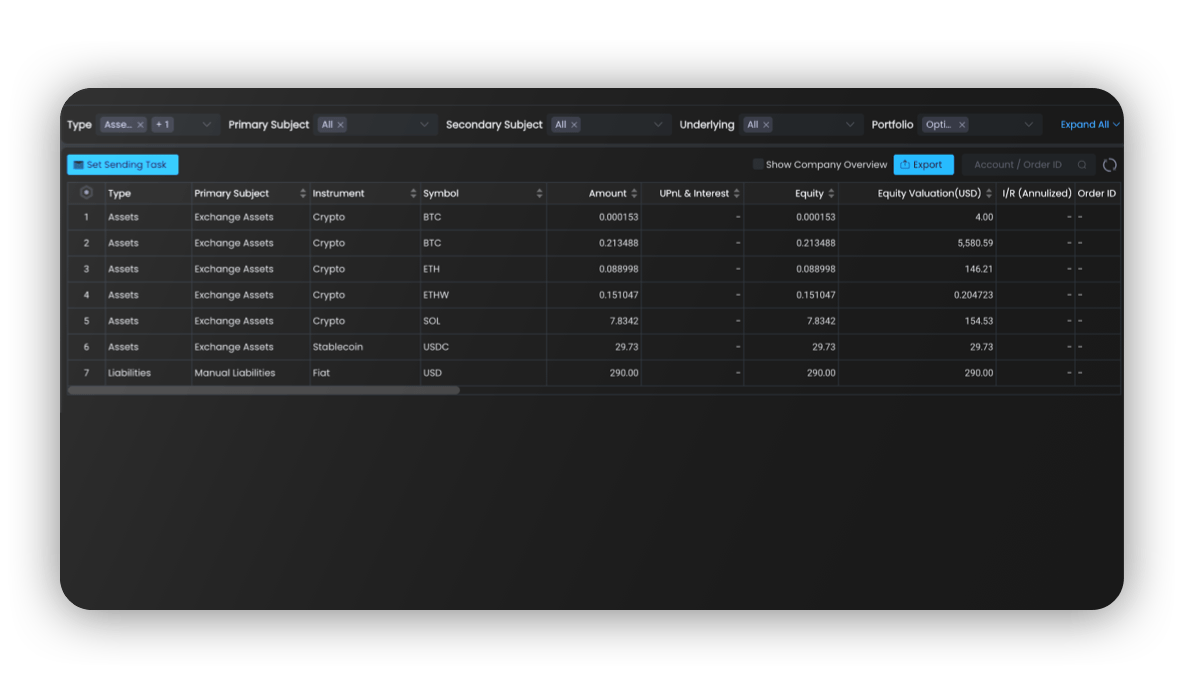Remove the Asse... tag from Type filter

coord(140,125)
